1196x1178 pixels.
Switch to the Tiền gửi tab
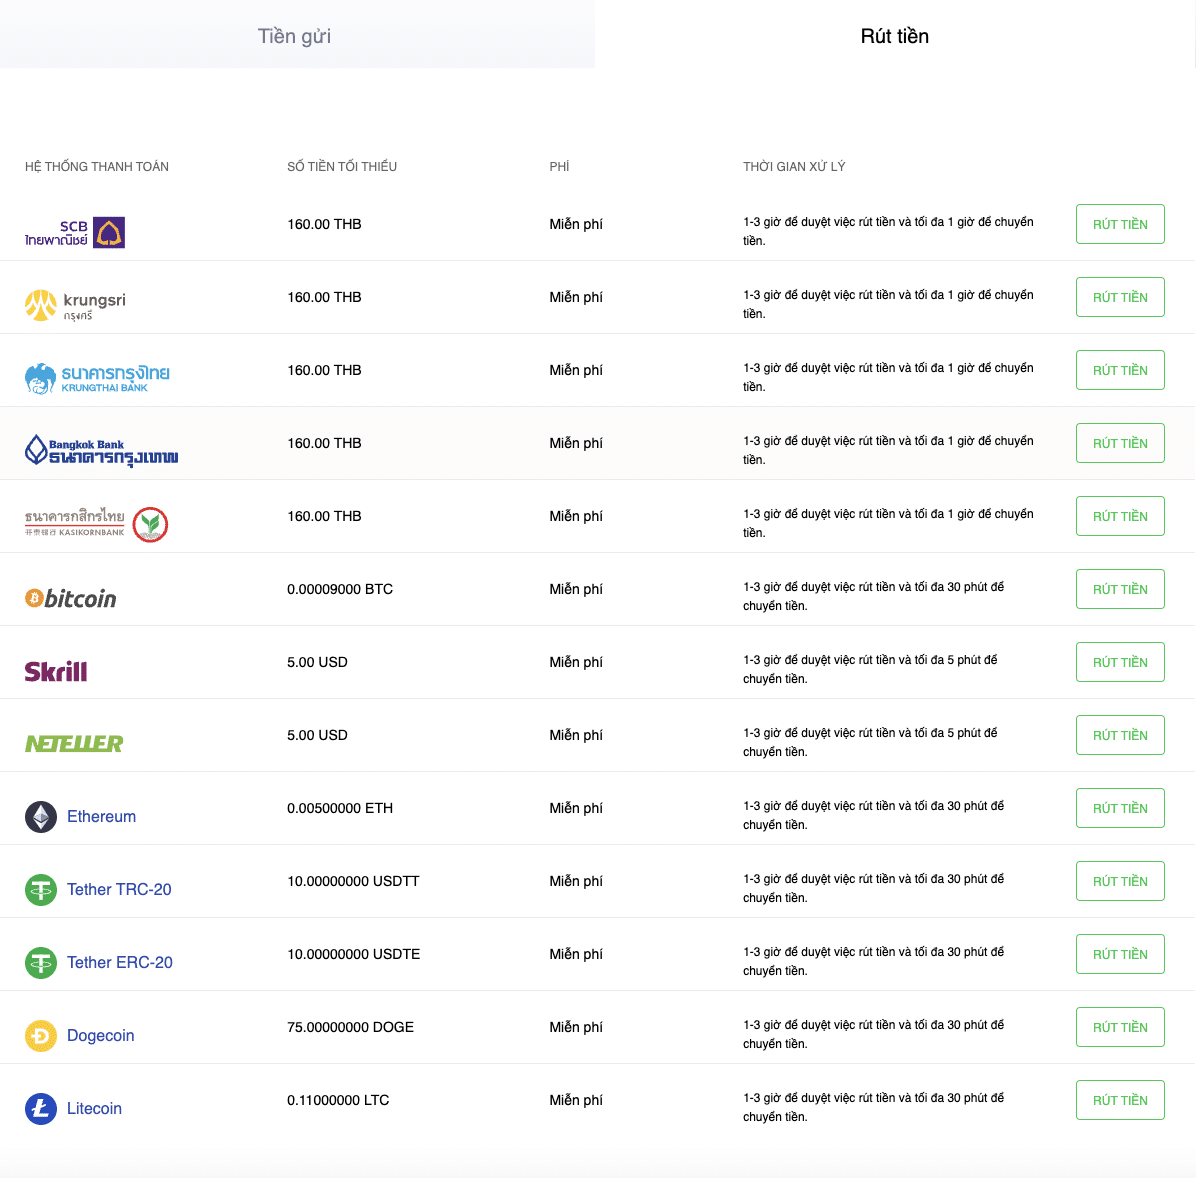click(296, 34)
